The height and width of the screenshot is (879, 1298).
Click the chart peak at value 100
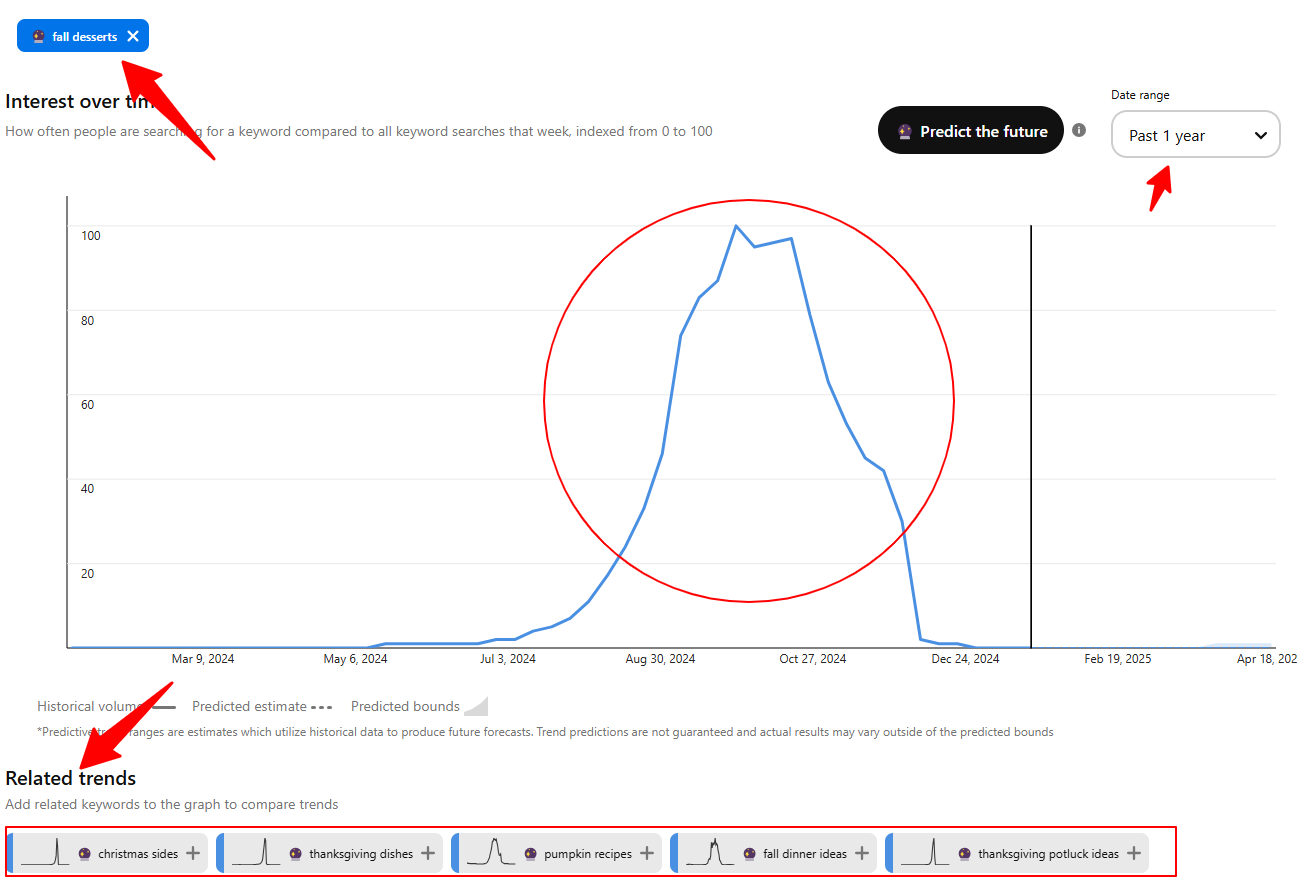(x=736, y=226)
